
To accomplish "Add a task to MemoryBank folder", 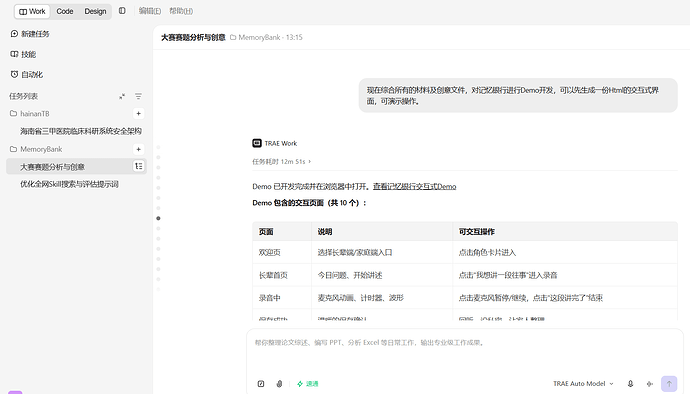I will (x=138, y=149).
